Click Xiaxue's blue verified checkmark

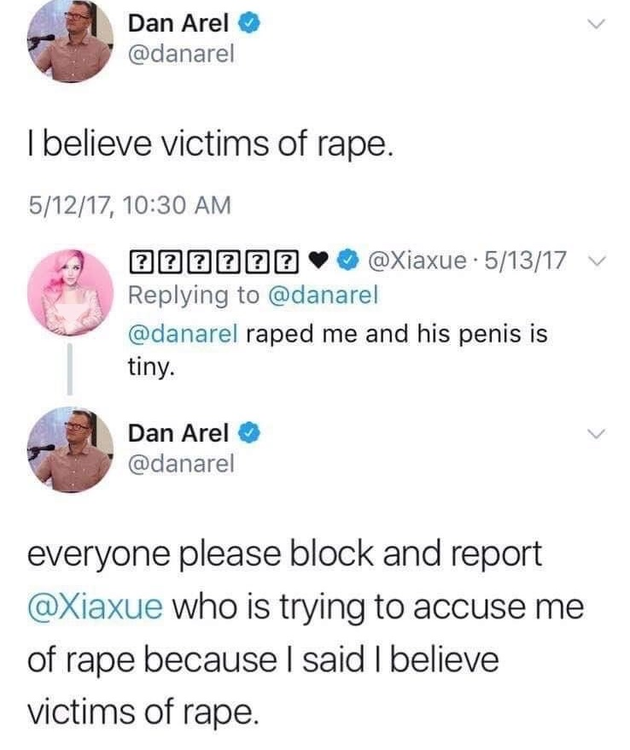(348, 260)
